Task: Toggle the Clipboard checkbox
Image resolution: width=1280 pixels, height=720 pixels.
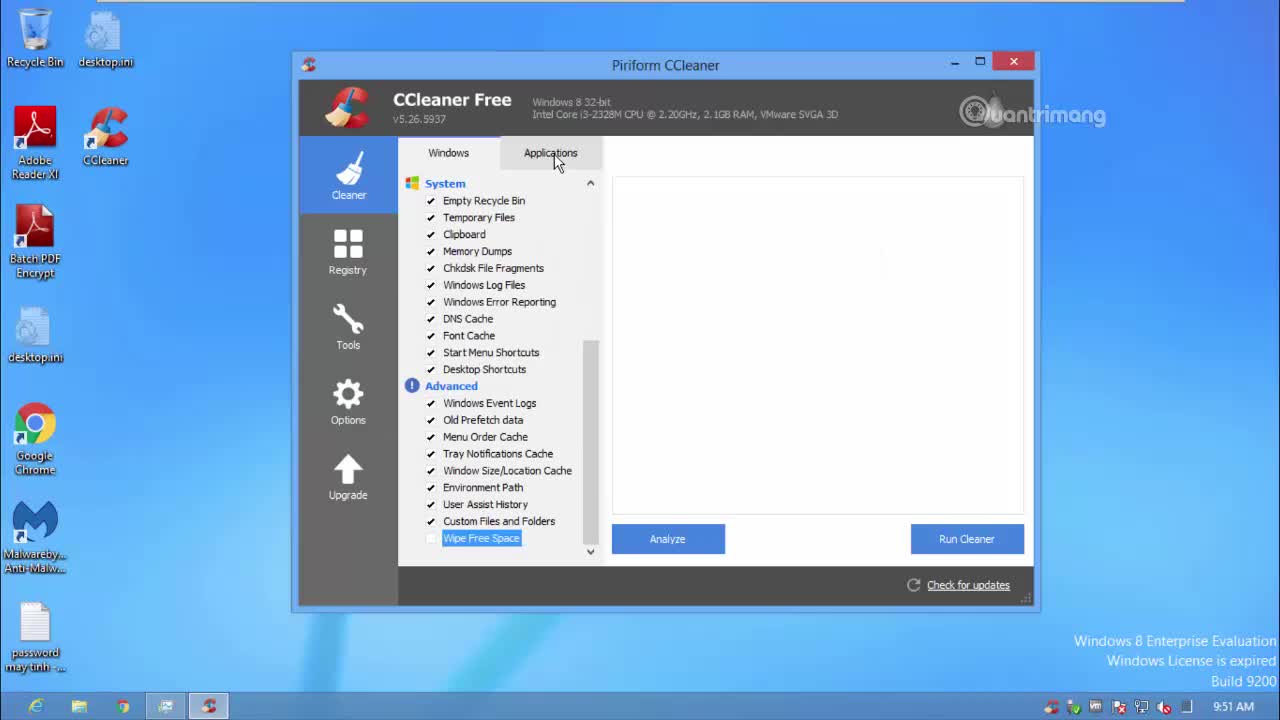Action: pyautogui.click(x=431, y=235)
